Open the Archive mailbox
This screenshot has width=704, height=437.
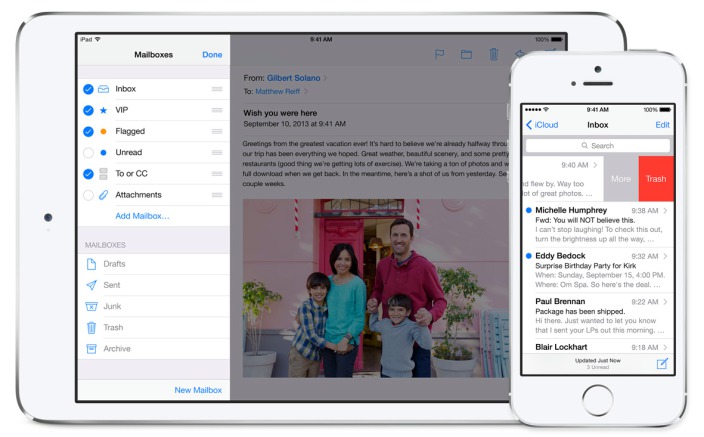[x=154, y=349]
